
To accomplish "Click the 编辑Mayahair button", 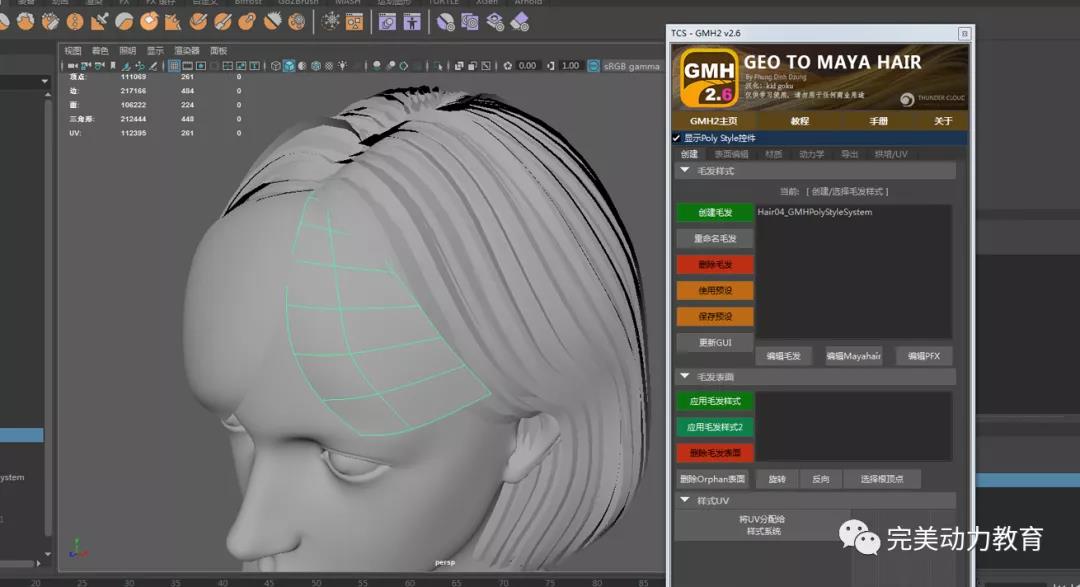I will pos(853,356).
